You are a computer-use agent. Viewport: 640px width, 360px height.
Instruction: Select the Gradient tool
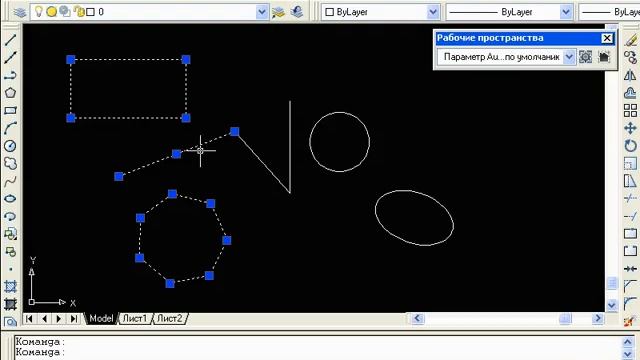coord(10,304)
